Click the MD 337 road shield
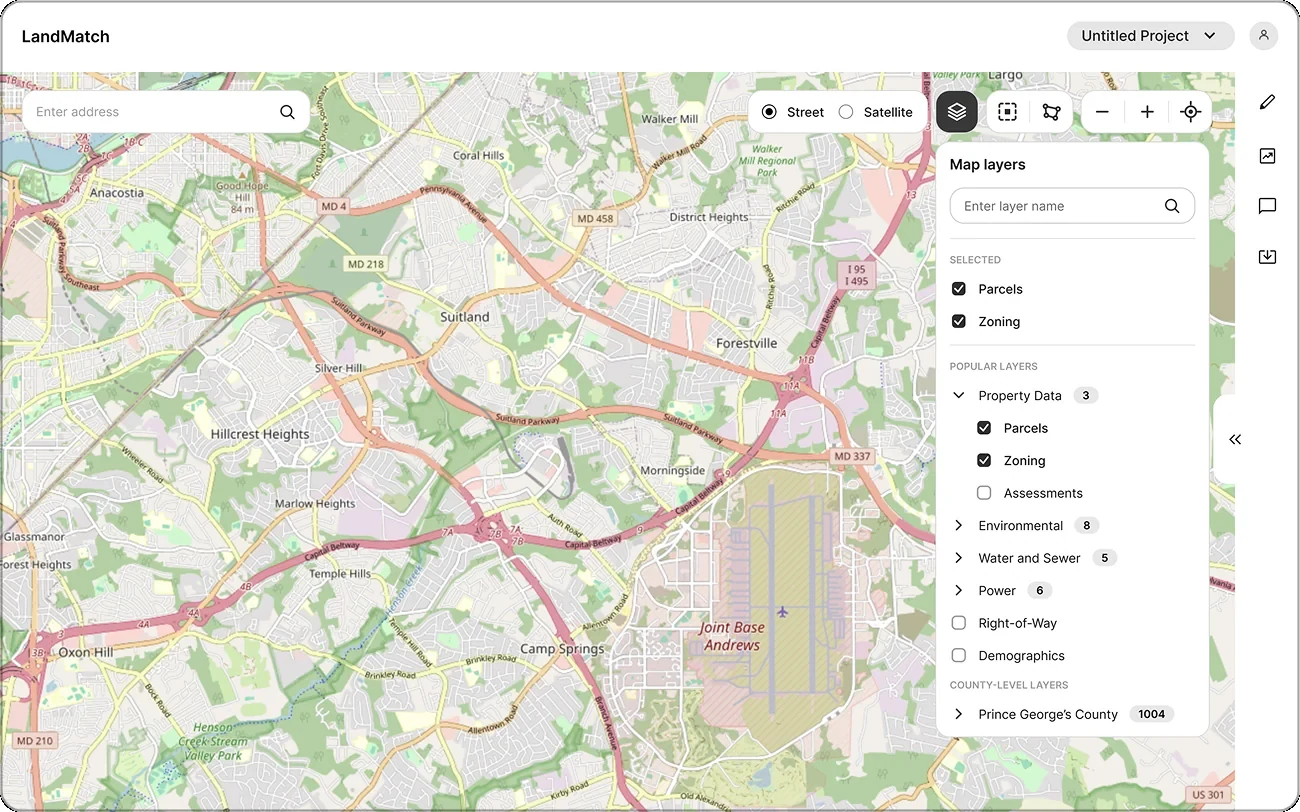Image resolution: width=1300 pixels, height=812 pixels. [852, 456]
